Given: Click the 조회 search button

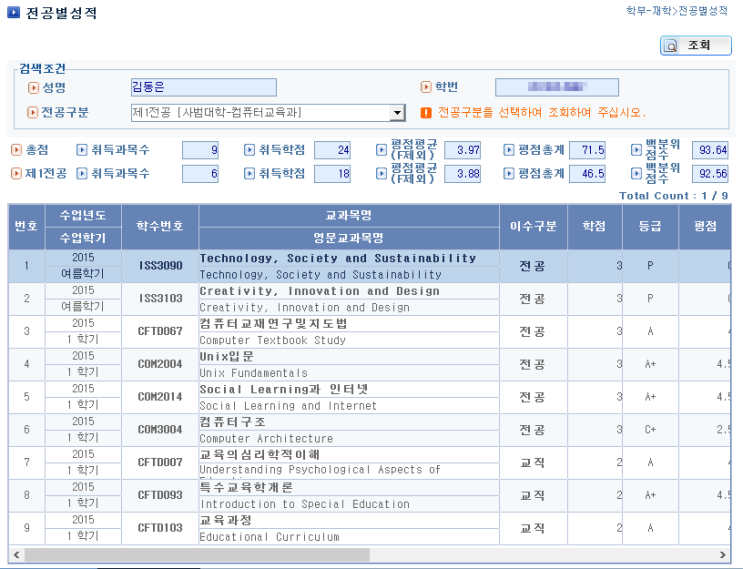Looking at the screenshot, I should pos(696,46).
